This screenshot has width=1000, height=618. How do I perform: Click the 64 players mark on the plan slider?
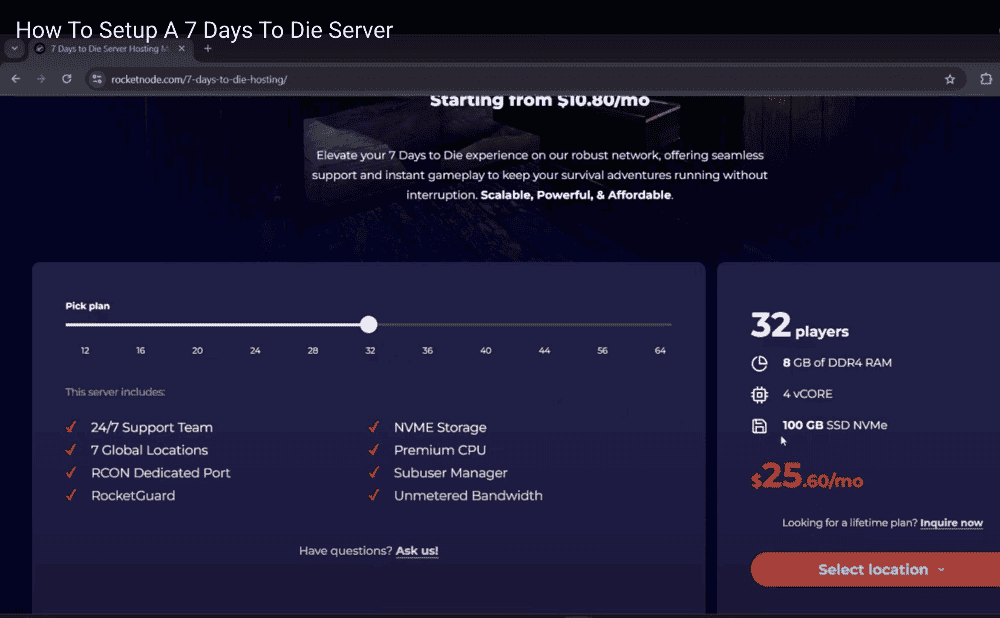coord(660,325)
